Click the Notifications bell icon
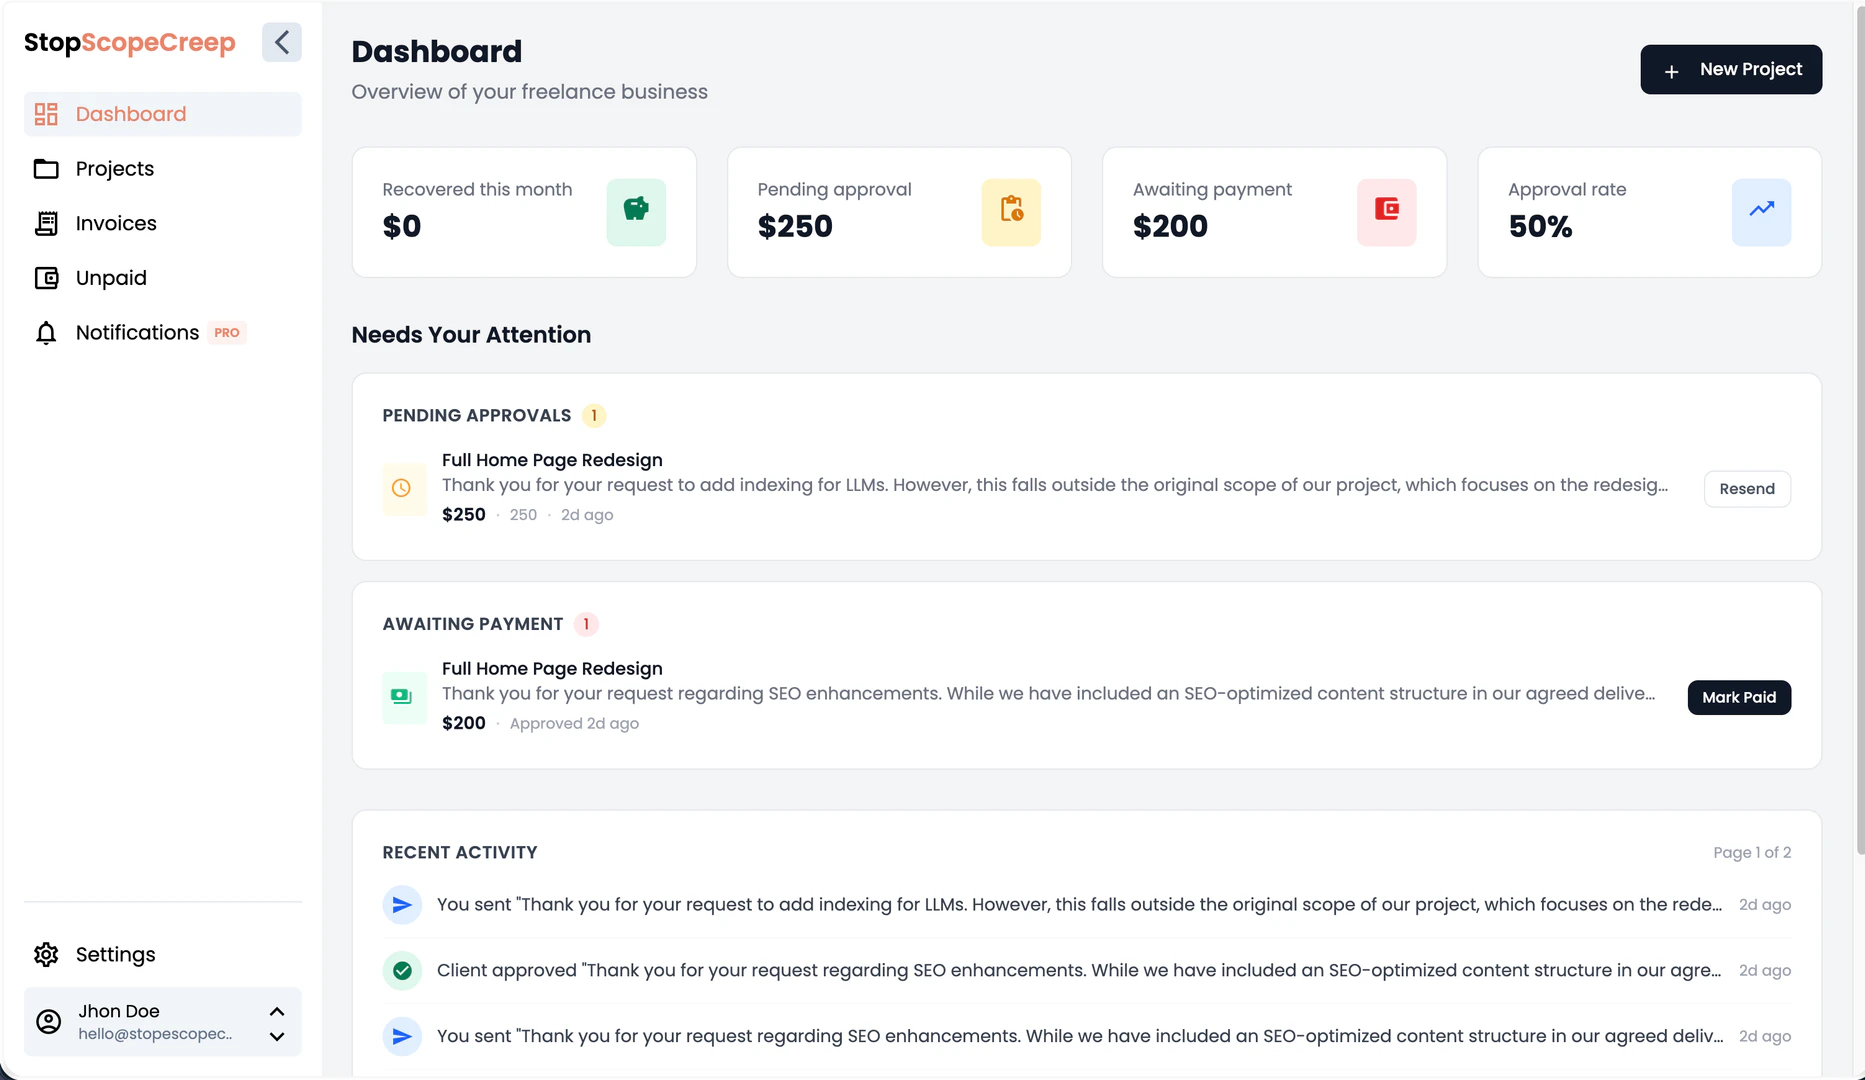1865x1080 pixels. tap(46, 332)
